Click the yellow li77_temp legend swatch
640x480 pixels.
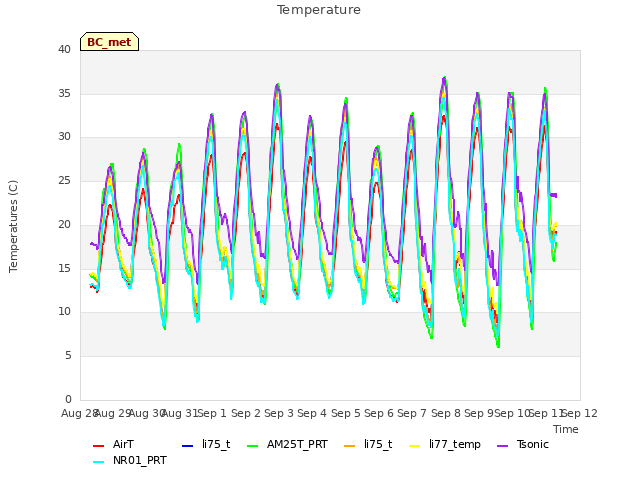pyautogui.click(x=414, y=445)
